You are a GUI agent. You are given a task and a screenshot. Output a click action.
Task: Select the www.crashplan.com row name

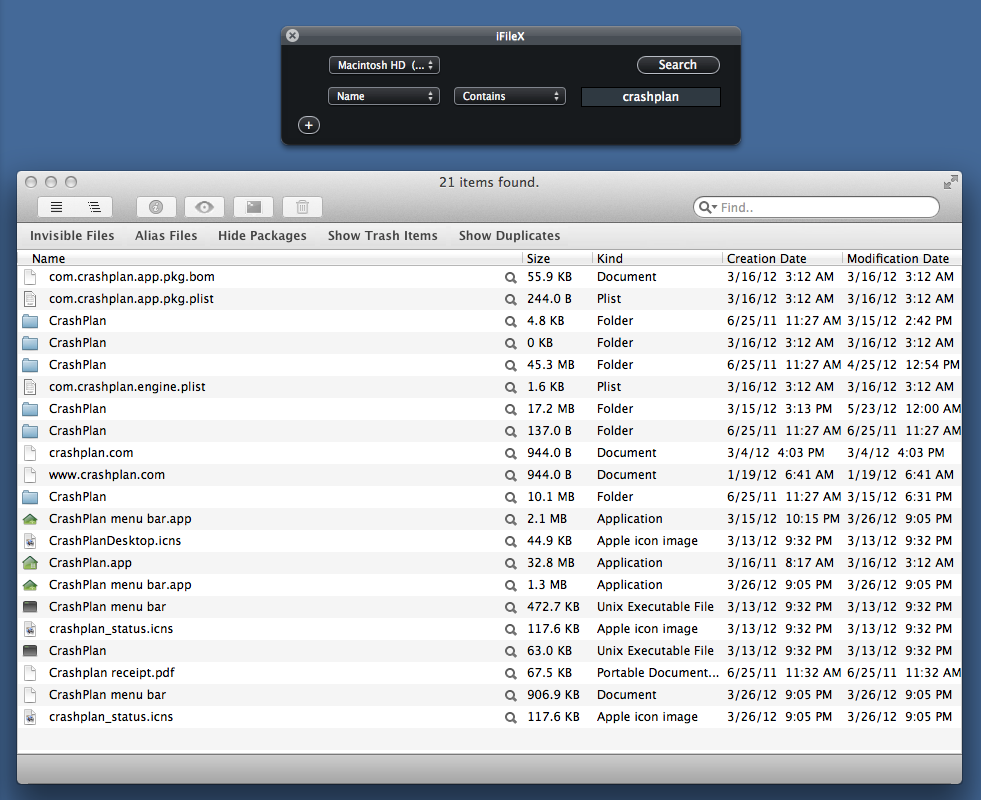point(107,475)
